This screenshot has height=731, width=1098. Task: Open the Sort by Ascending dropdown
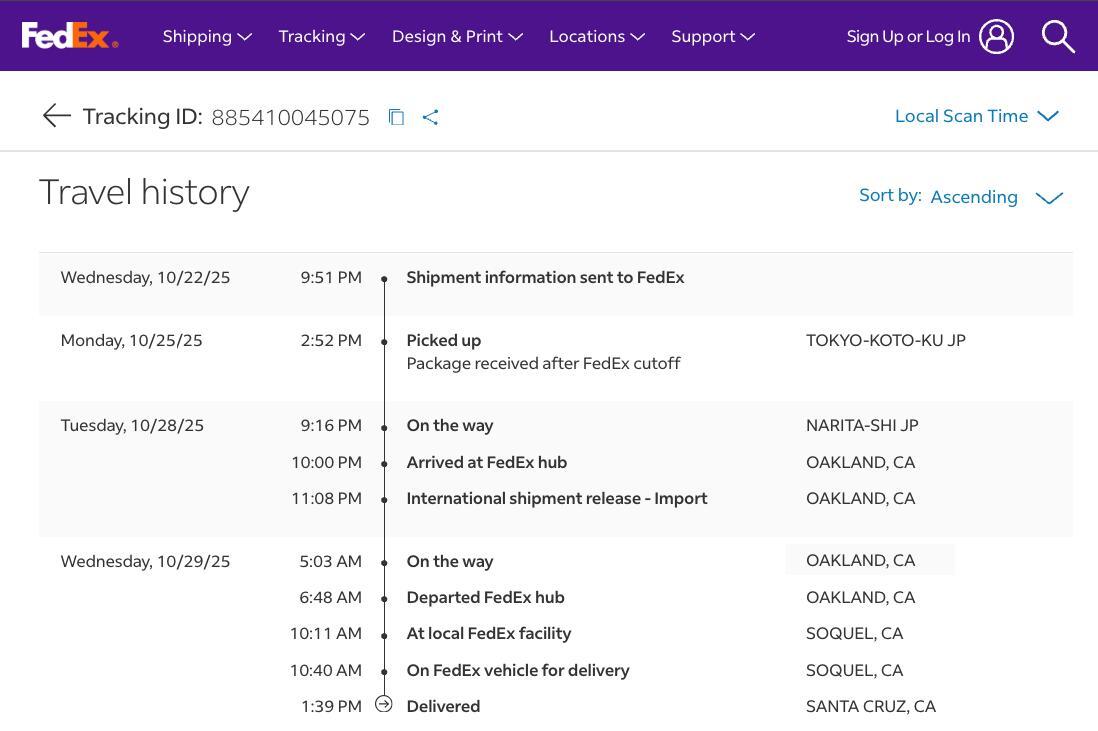tap(973, 197)
